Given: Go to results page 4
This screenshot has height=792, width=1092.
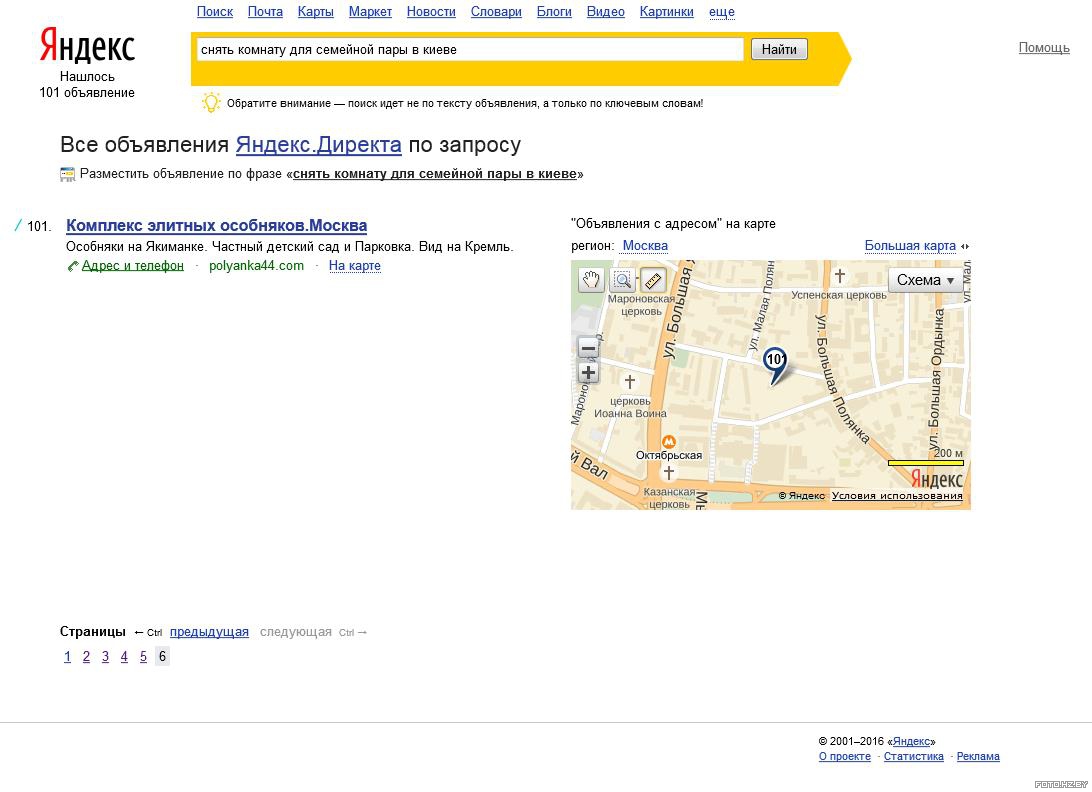Looking at the screenshot, I should [124, 656].
